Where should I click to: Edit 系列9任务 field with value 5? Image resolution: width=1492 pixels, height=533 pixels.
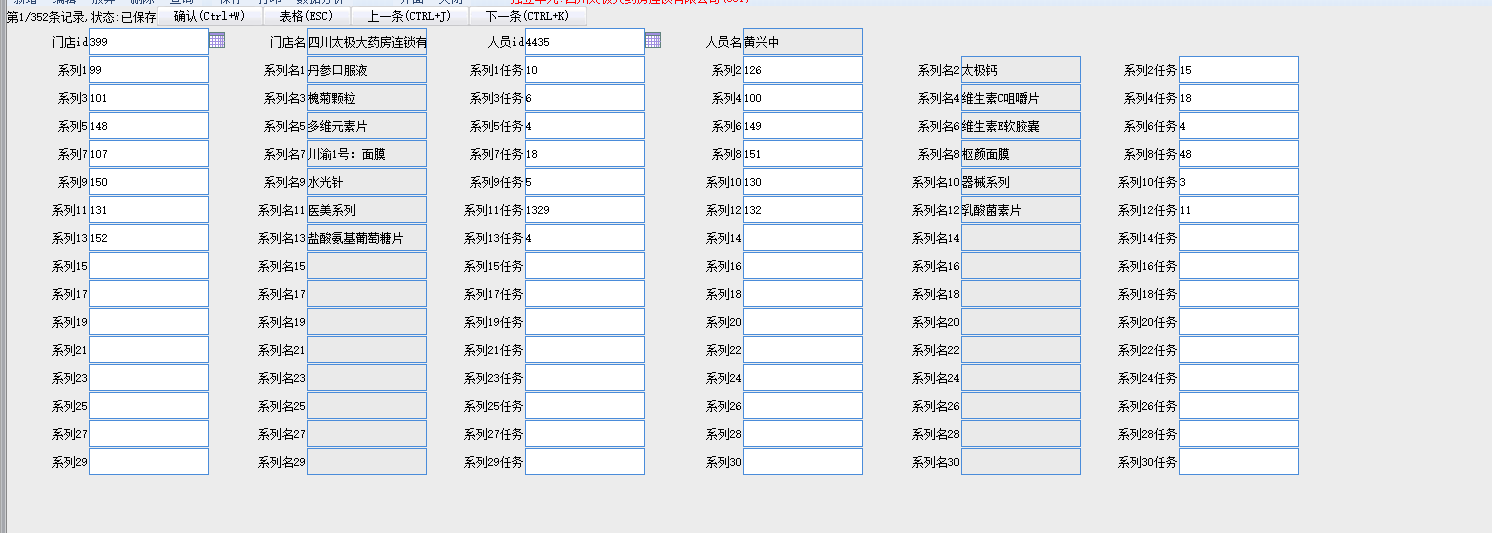tap(585, 182)
